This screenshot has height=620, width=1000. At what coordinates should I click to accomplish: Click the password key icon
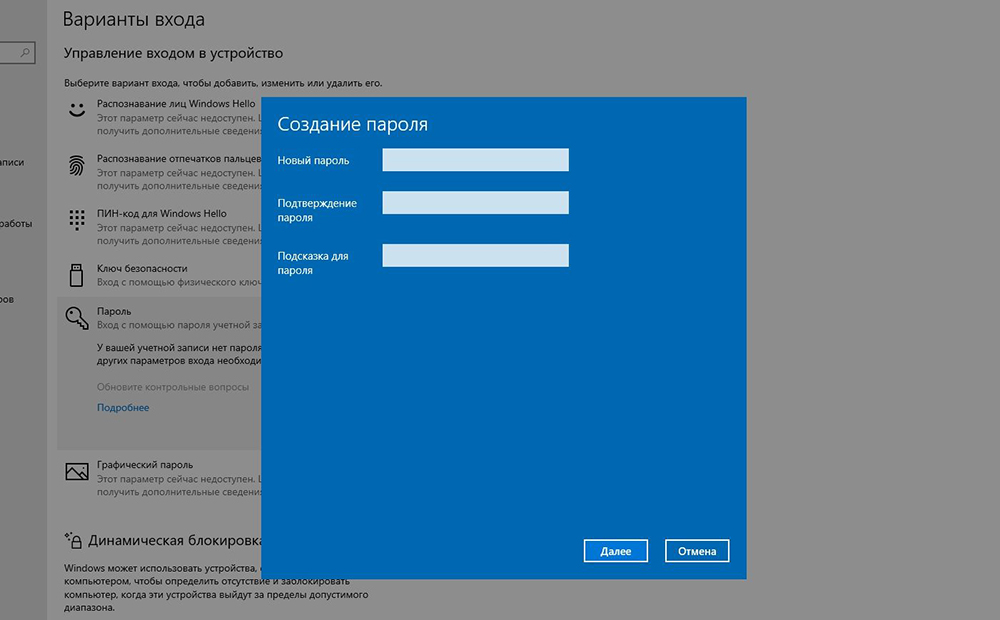(77, 318)
